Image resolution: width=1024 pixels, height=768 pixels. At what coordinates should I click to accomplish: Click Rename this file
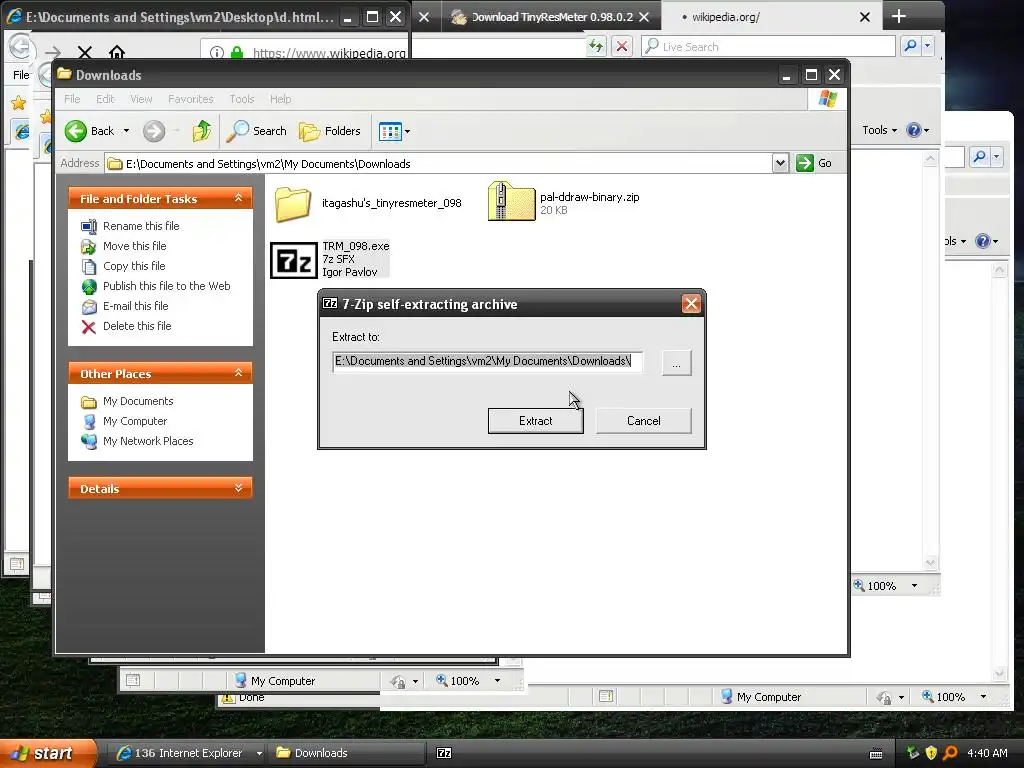pyautogui.click(x=141, y=226)
